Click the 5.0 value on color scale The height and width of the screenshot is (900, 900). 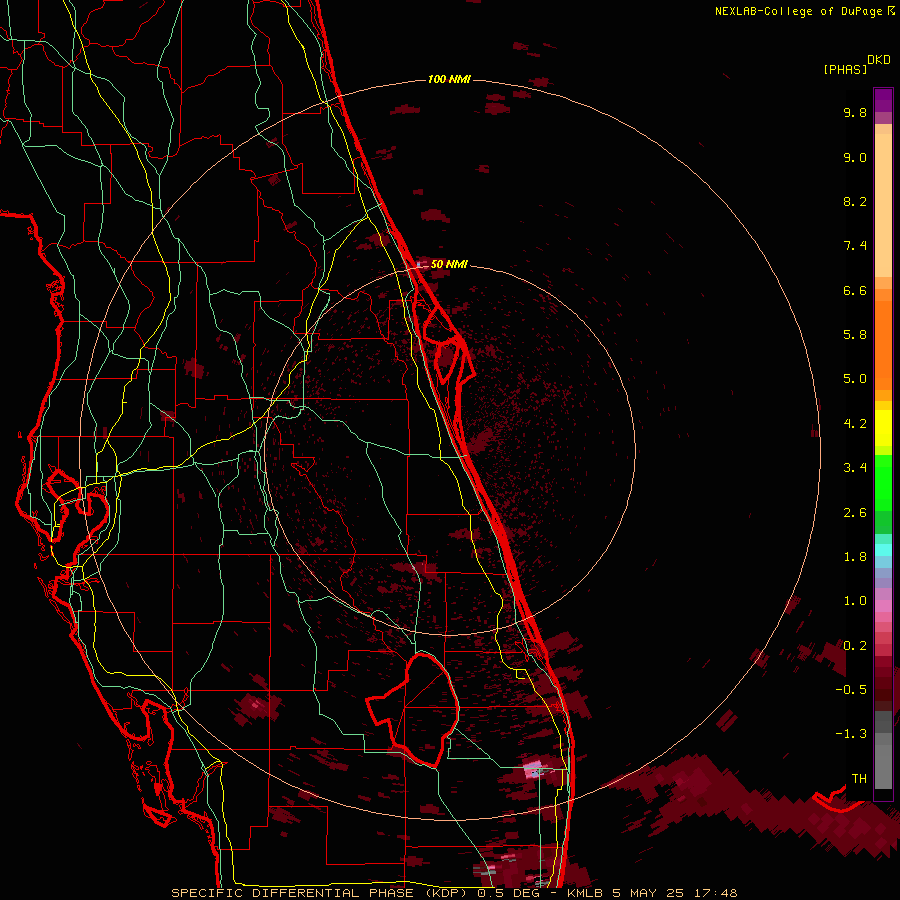coord(855,379)
